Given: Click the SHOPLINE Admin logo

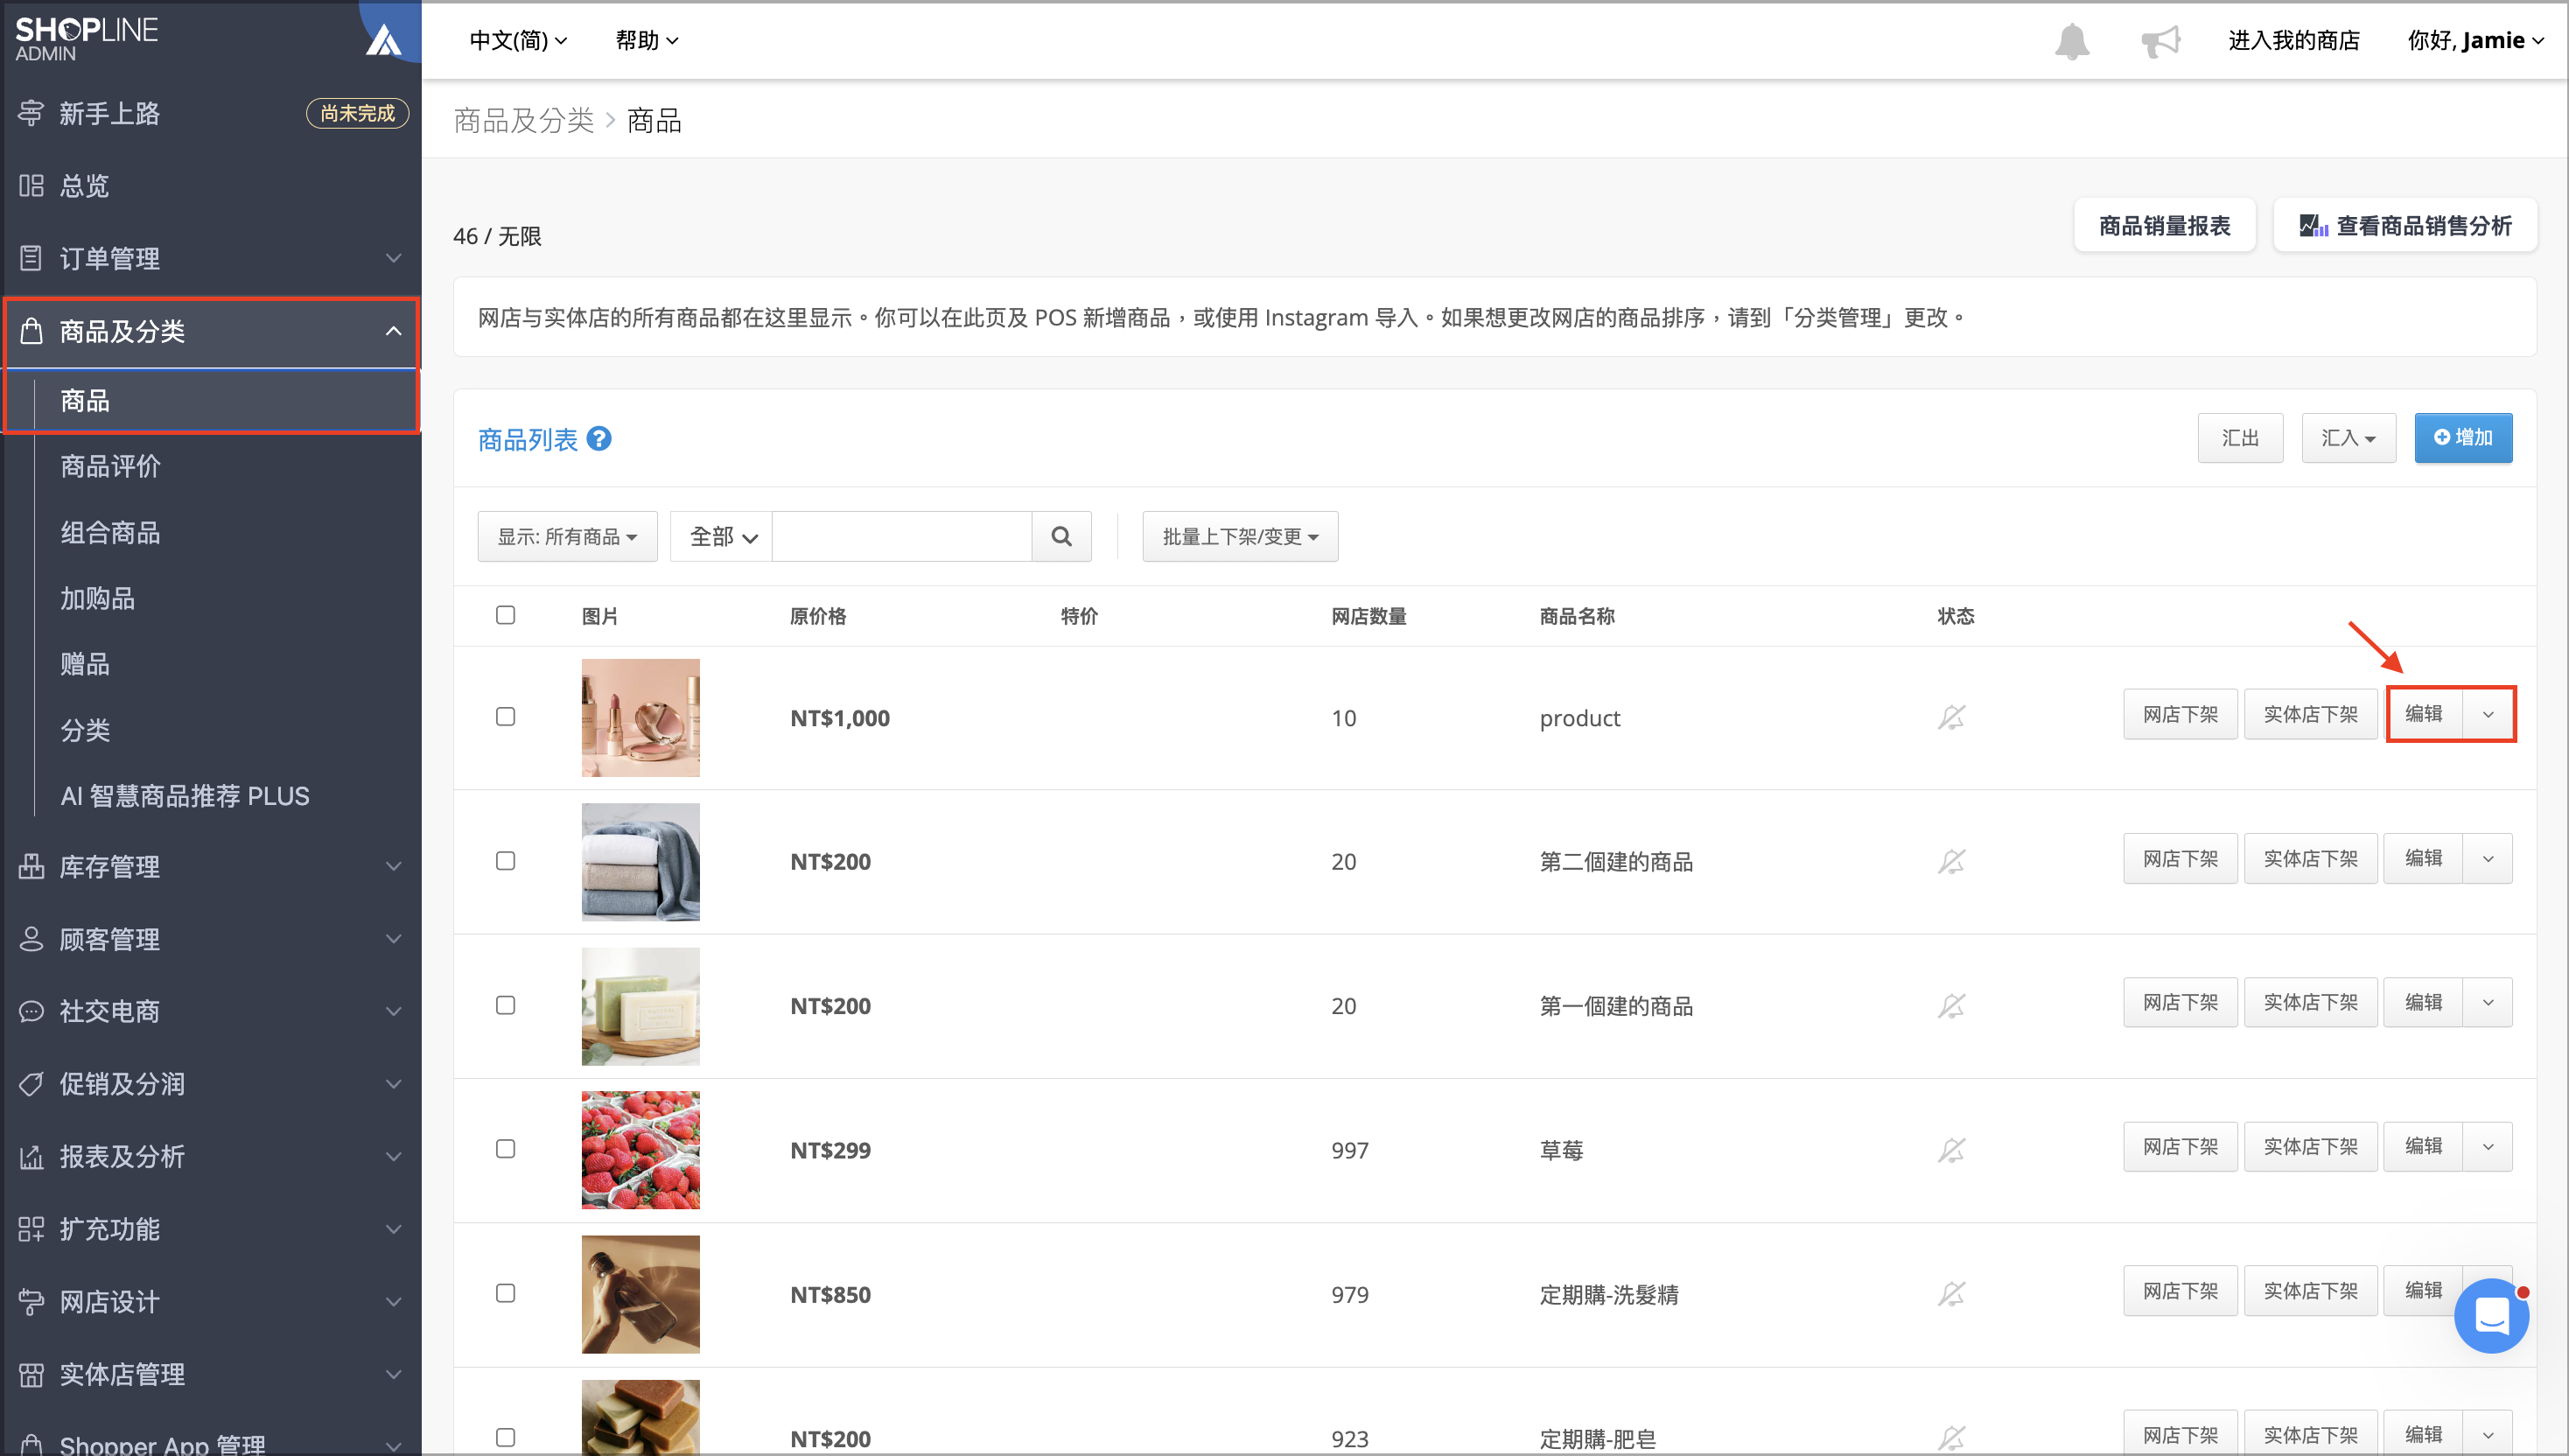Looking at the screenshot, I should pyautogui.click(x=86, y=38).
